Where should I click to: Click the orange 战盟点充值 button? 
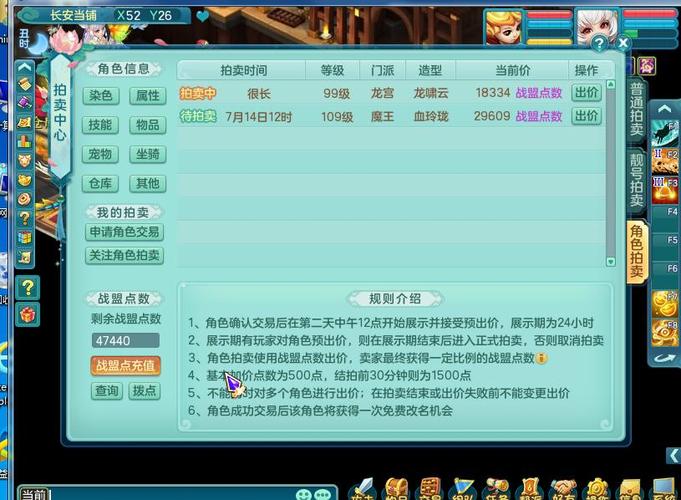[126, 366]
